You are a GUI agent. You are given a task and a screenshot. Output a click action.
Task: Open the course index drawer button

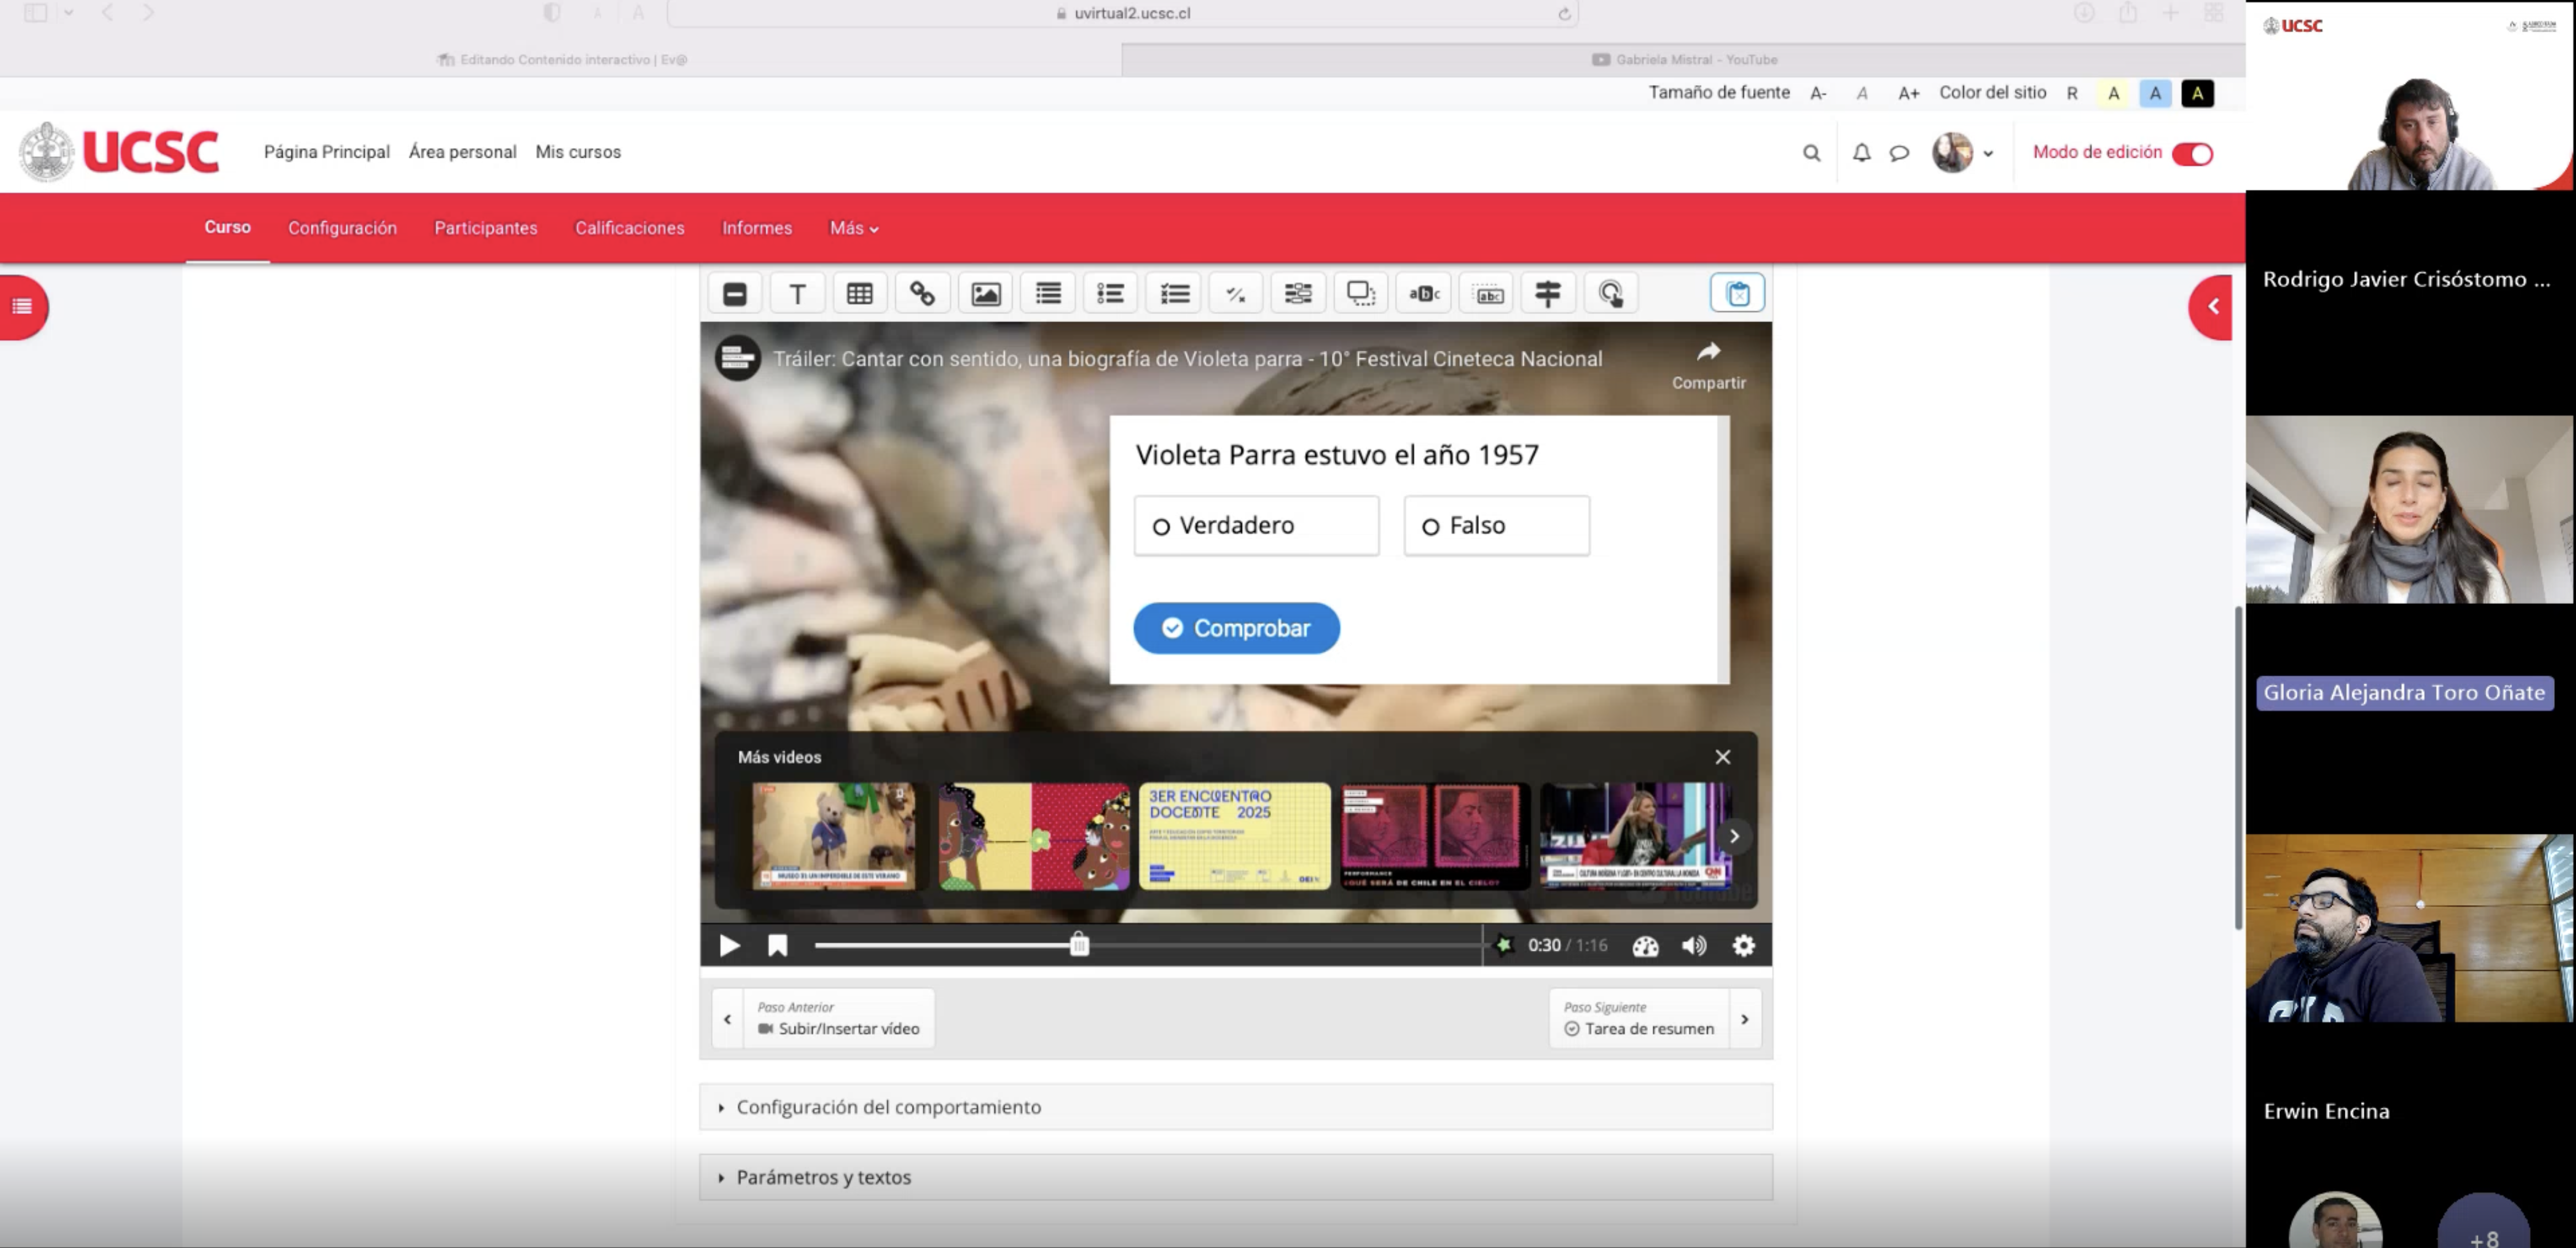pos(22,307)
